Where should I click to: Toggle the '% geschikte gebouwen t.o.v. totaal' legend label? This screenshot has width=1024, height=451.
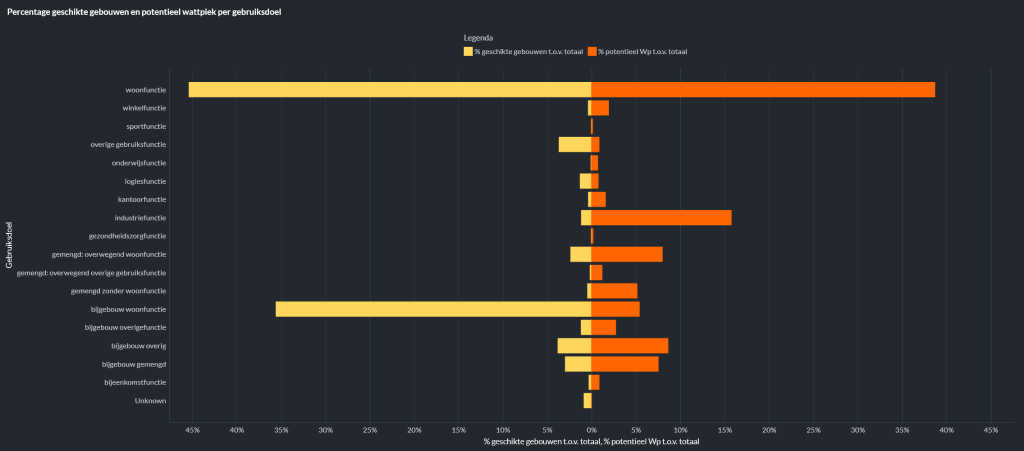pos(529,51)
